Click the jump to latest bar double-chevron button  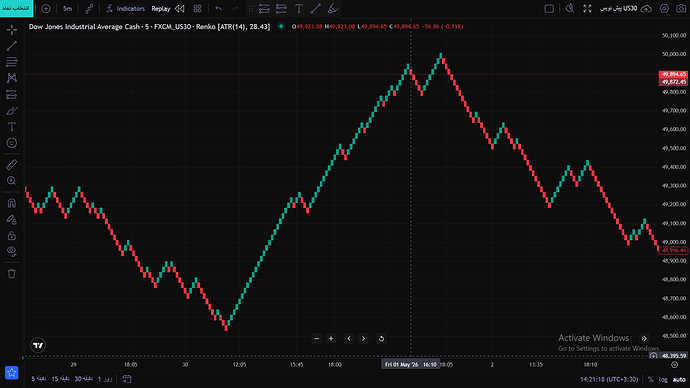tap(644, 338)
